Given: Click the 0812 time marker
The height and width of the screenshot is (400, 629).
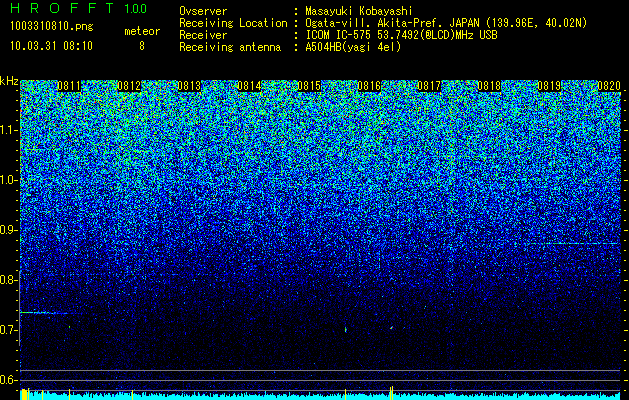Looking at the screenshot, I should tap(129, 86).
